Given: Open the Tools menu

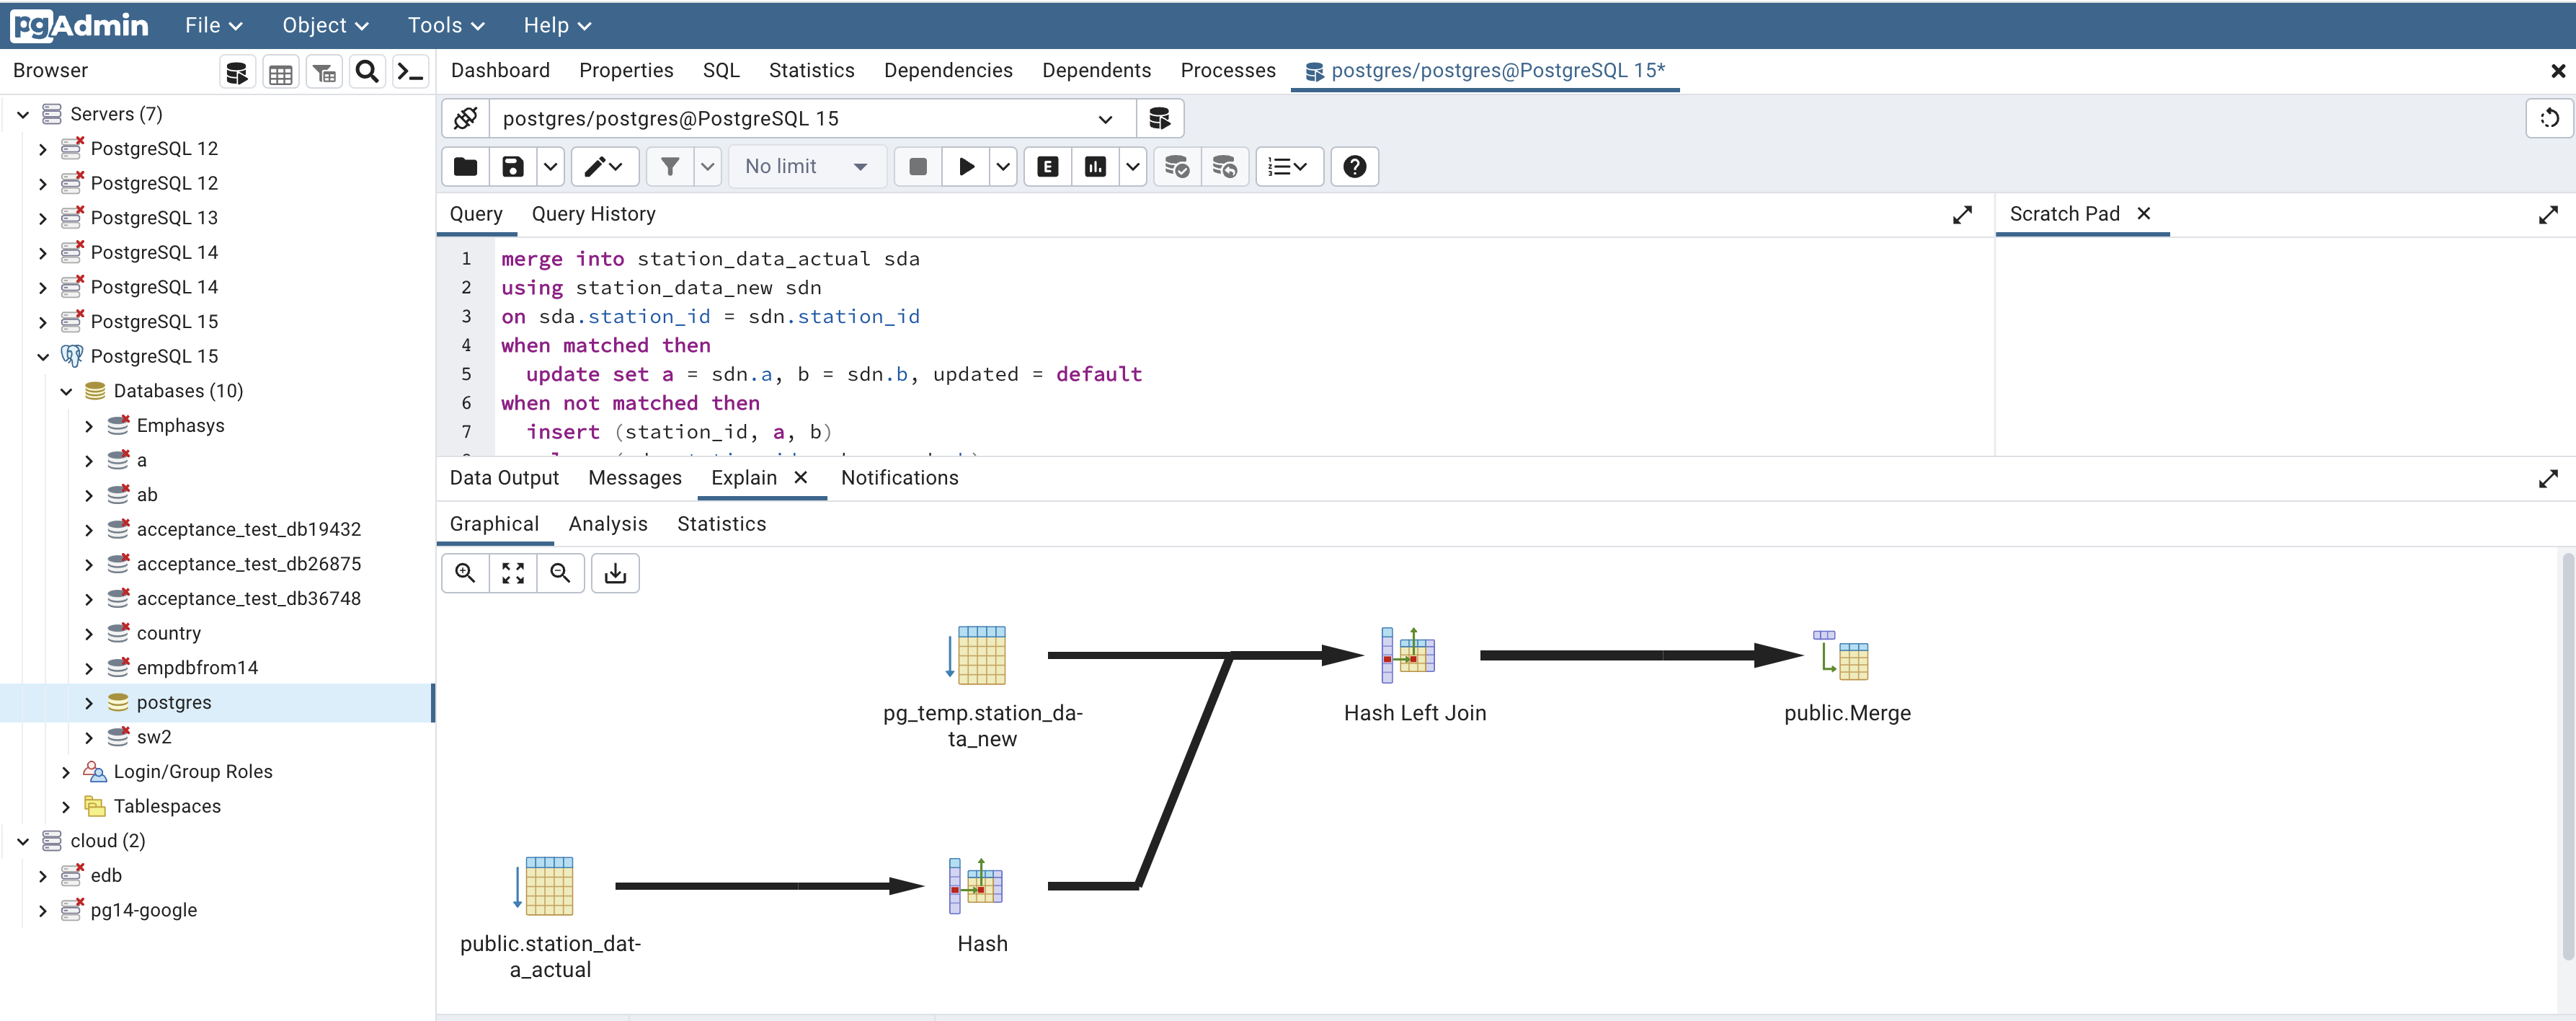Looking at the screenshot, I should [443, 25].
